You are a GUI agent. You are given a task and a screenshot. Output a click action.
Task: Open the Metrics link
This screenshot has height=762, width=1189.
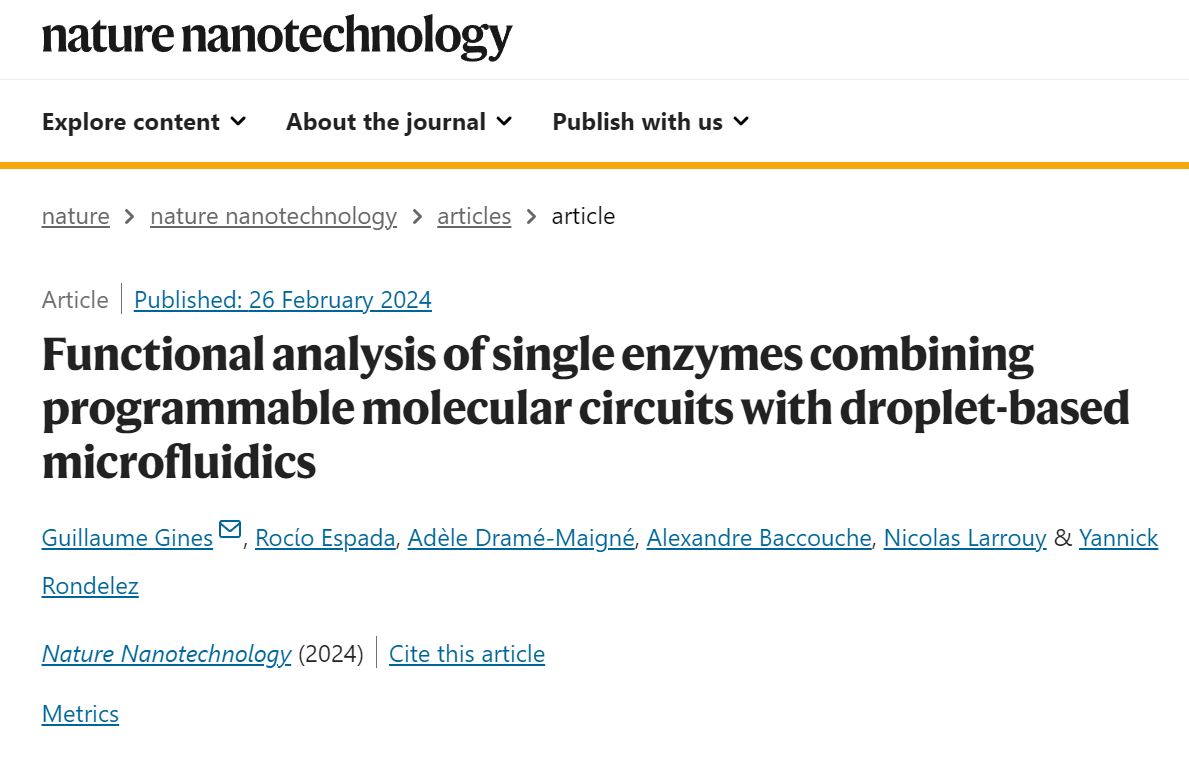tap(80, 713)
